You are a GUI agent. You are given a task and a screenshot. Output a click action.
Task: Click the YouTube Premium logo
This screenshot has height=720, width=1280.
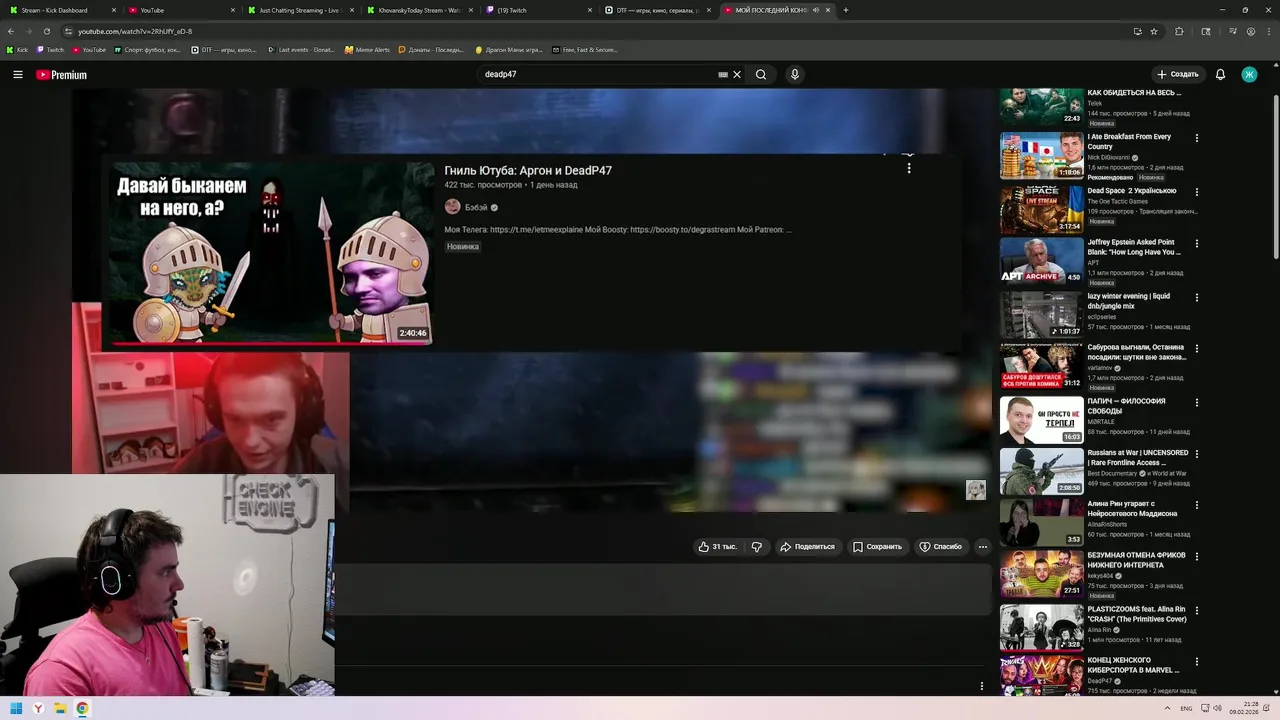coord(61,75)
